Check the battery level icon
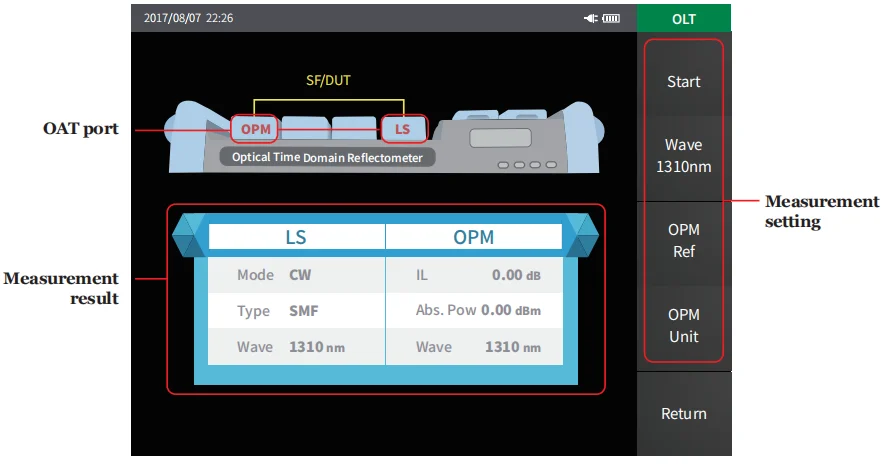This screenshot has width=884, height=464. (611, 19)
